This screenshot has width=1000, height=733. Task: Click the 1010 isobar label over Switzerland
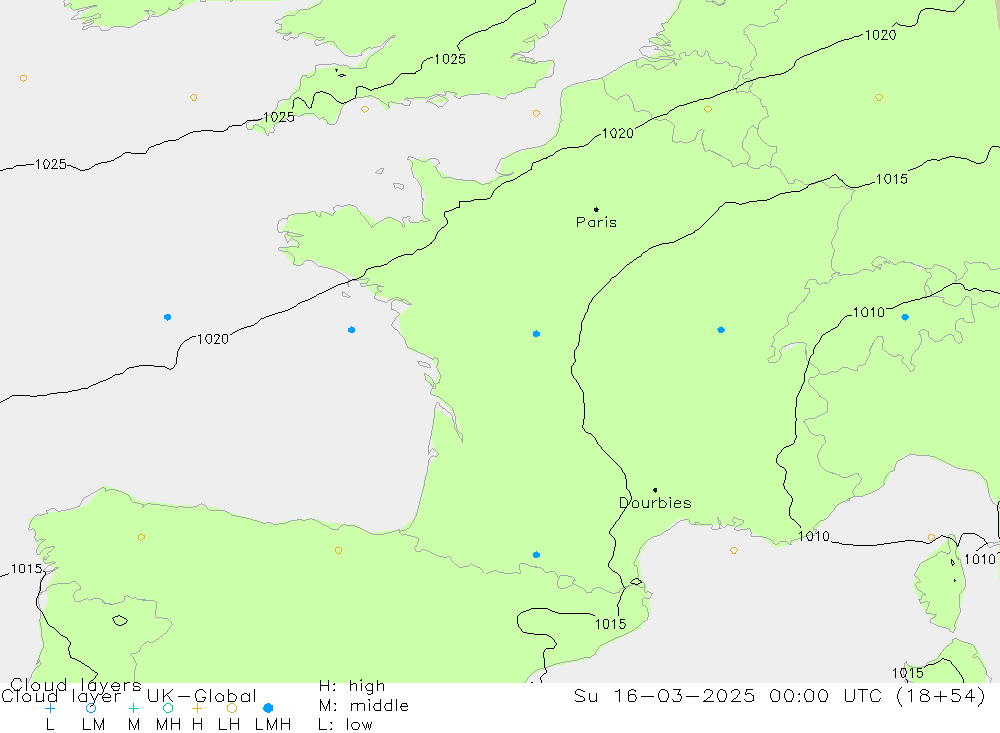coord(869,313)
